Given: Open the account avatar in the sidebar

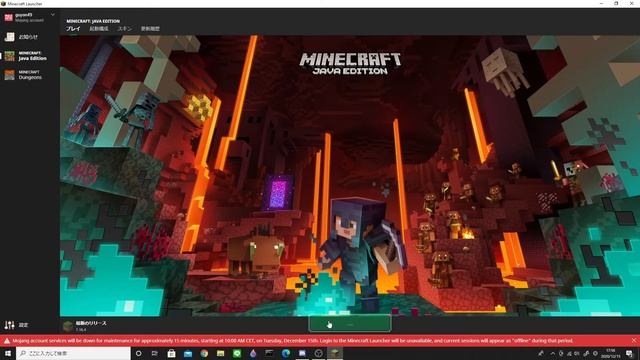Looking at the screenshot, I should (x=9, y=17).
